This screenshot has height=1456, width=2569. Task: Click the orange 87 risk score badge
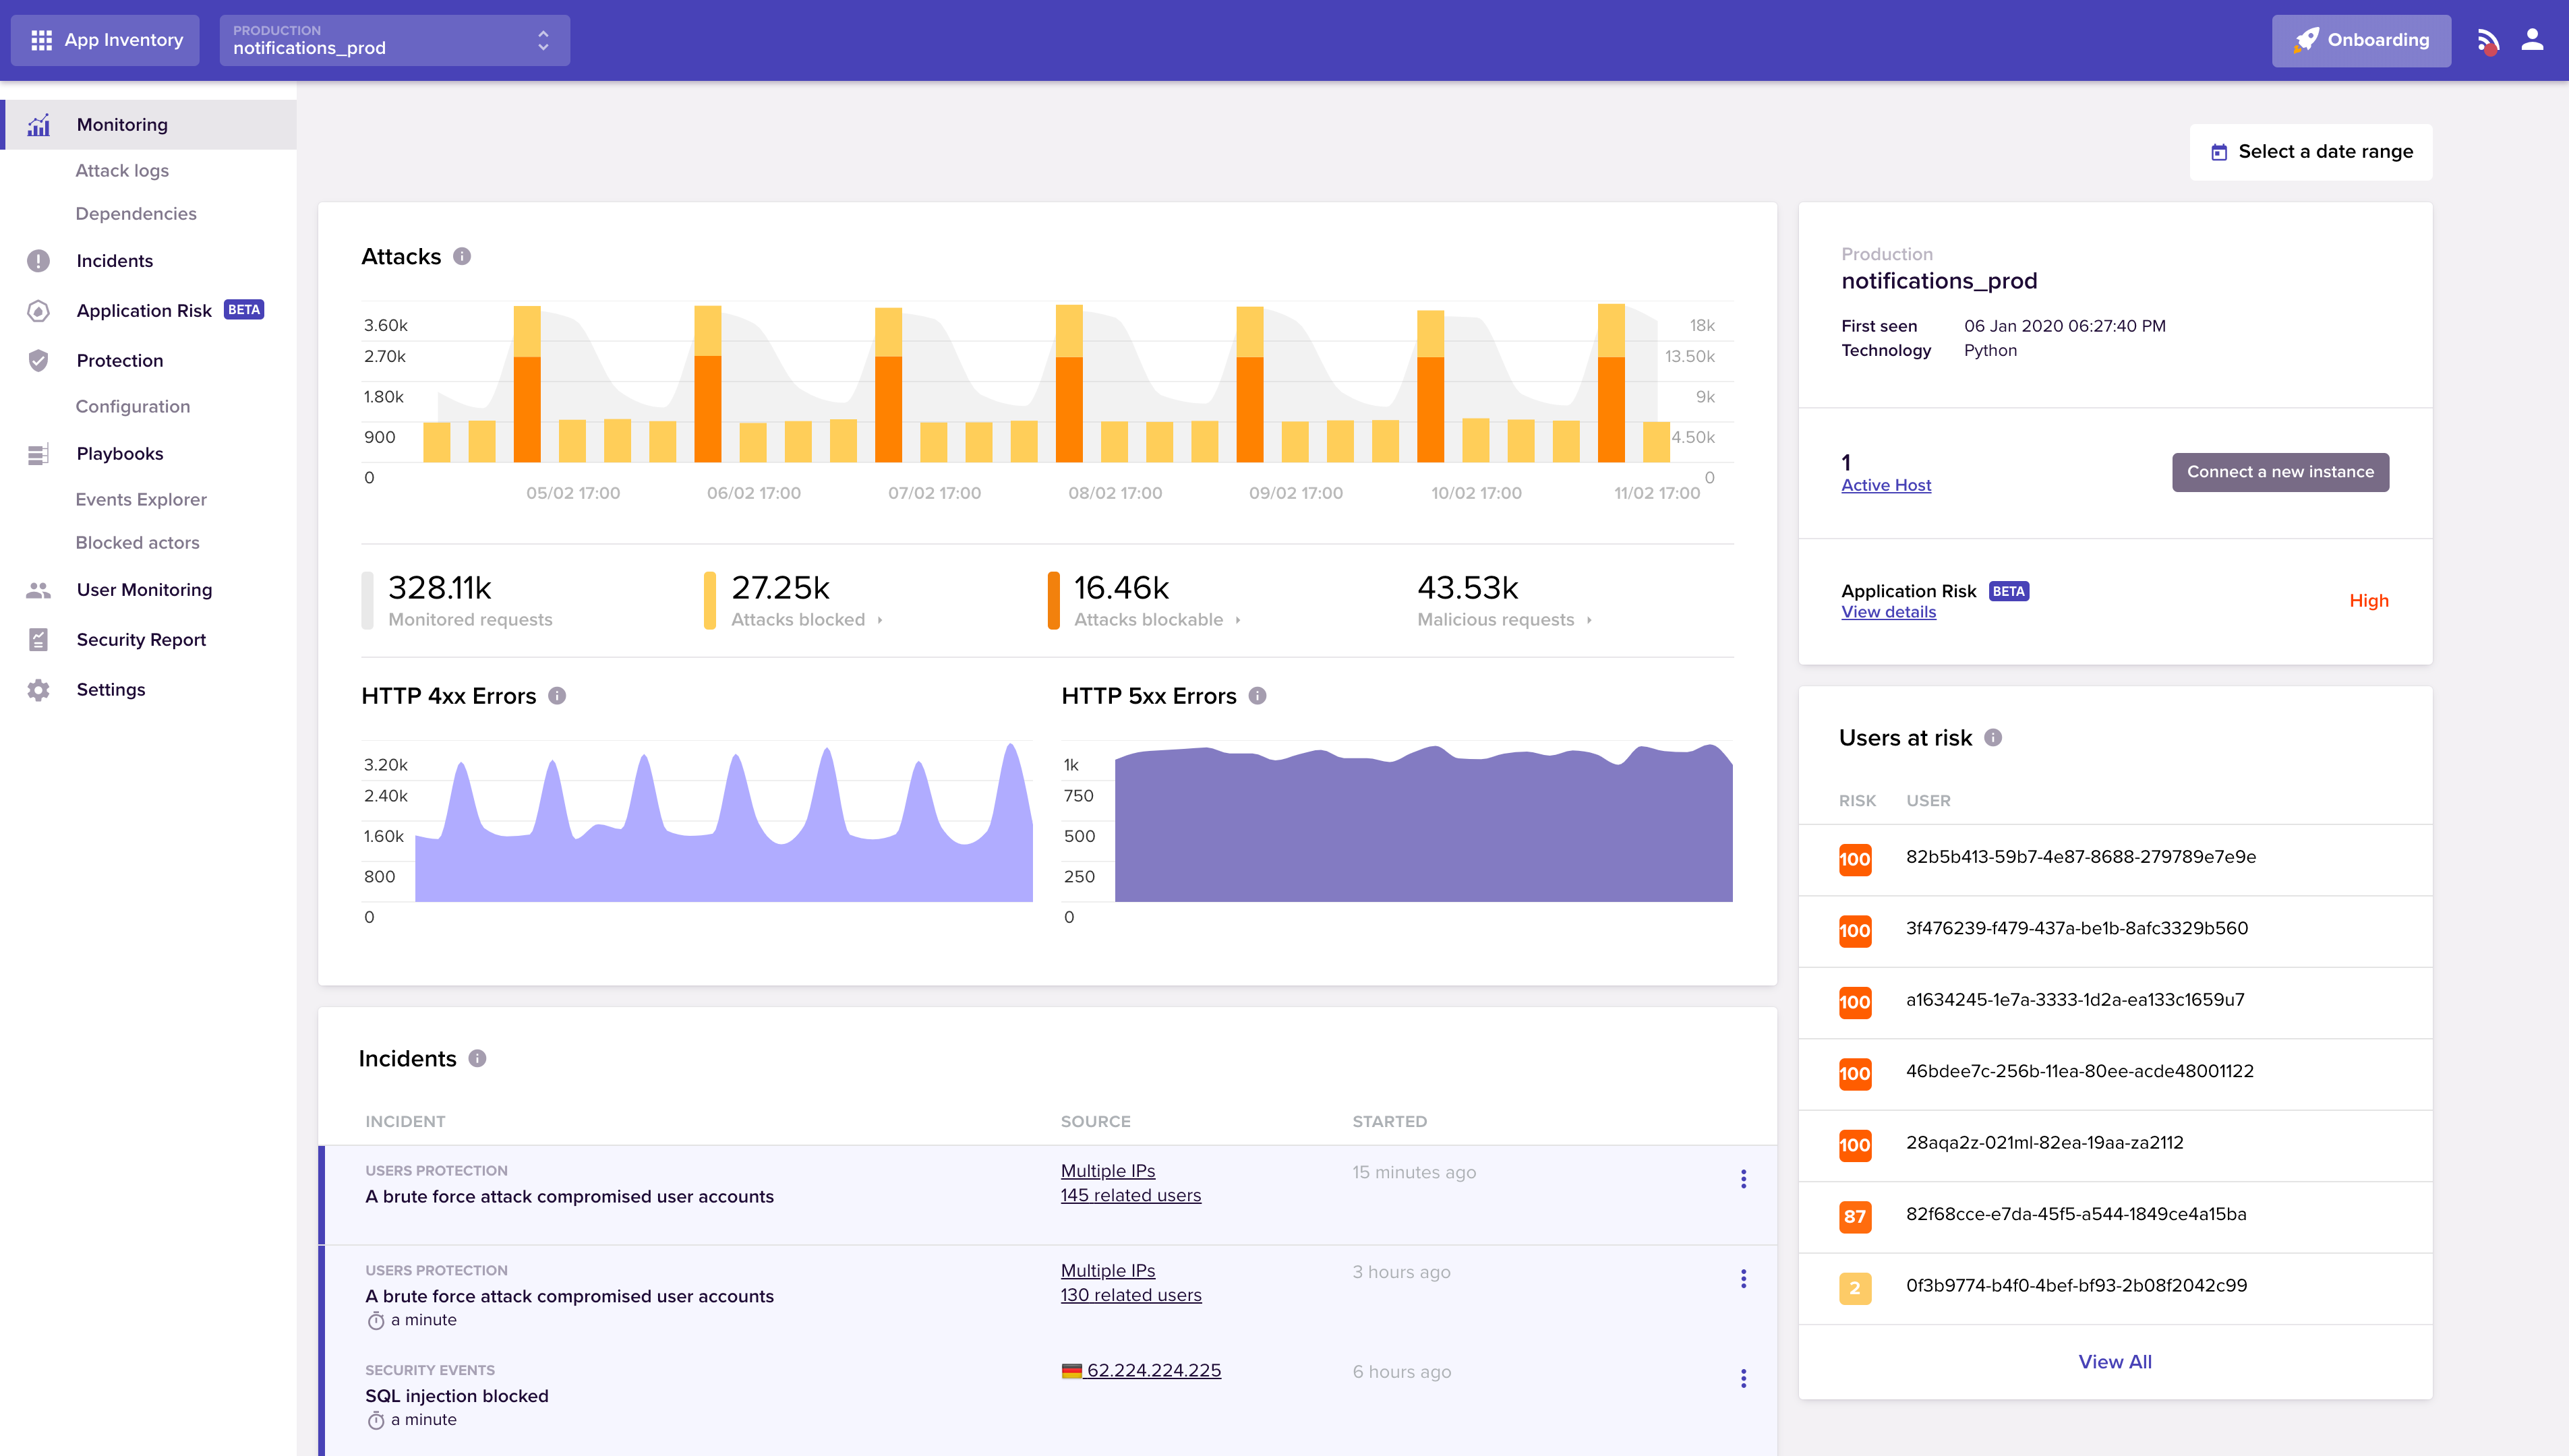(x=1855, y=1217)
